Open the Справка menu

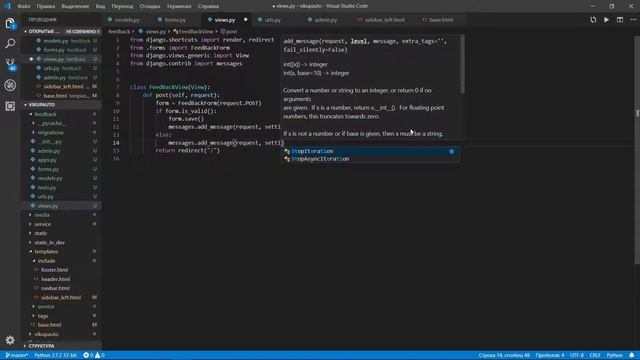pos(208,6)
